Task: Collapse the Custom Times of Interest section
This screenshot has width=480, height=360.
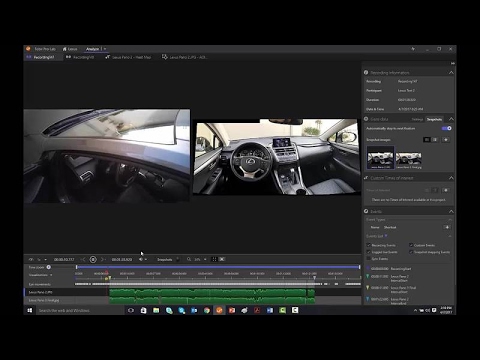Action: click(451, 178)
